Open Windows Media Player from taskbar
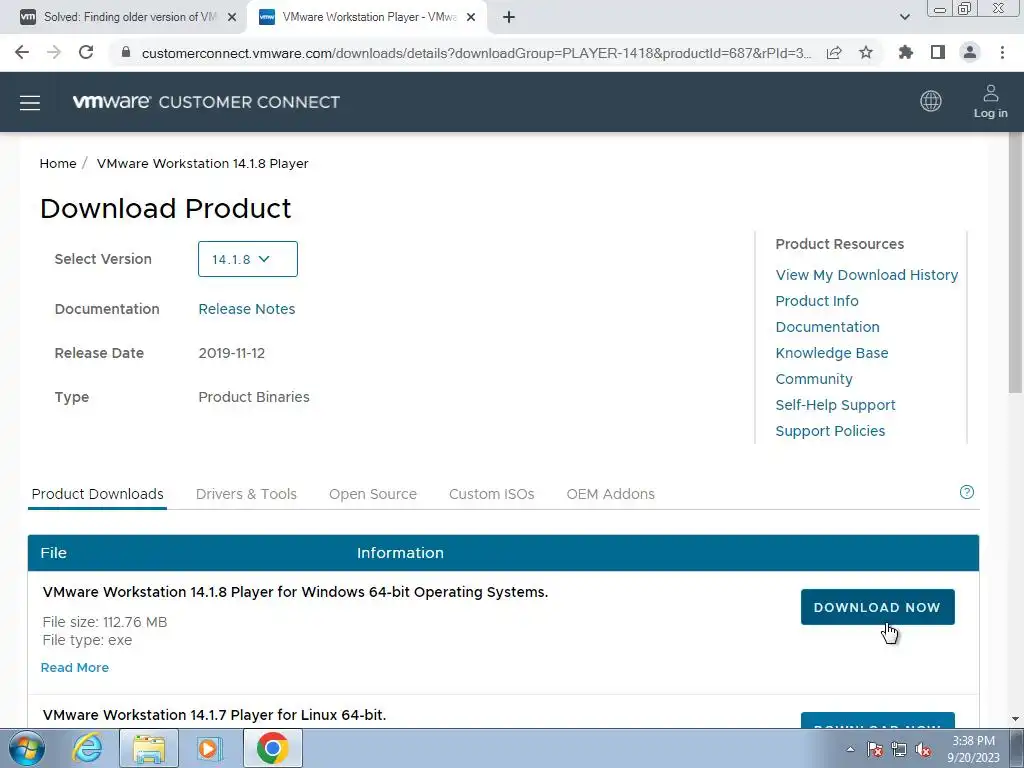 click(209, 748)
